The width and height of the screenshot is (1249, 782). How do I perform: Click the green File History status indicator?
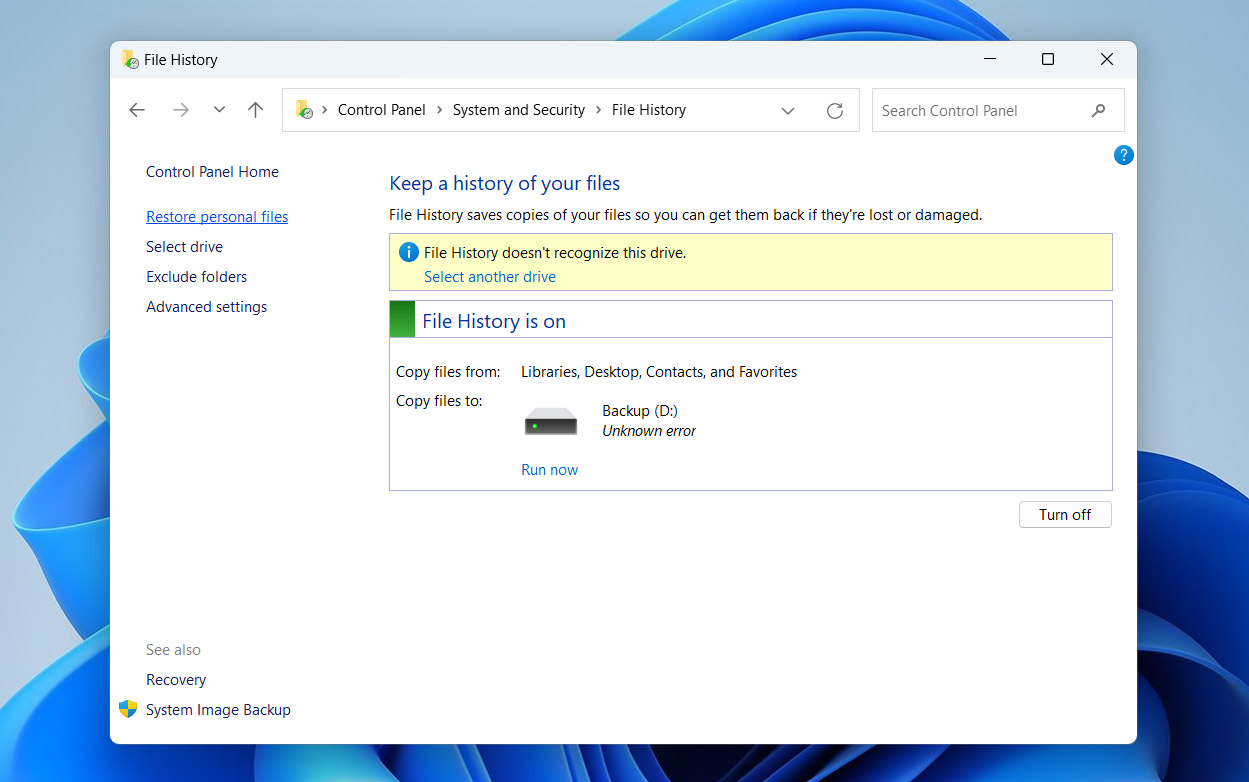[x=402, y=320]
